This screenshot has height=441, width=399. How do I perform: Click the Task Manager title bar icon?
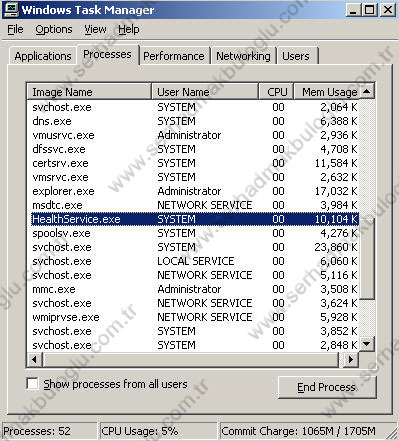pos(11,10)
